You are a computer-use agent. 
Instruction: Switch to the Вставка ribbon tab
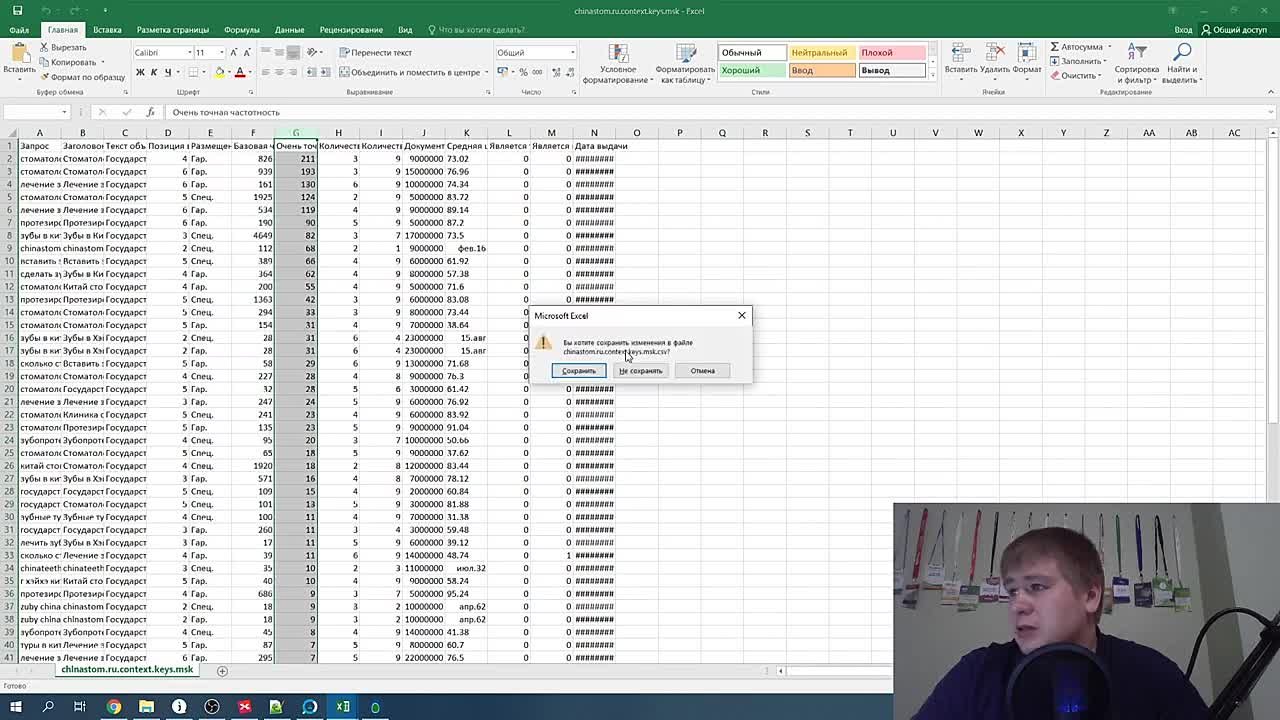tap(108, 29)
